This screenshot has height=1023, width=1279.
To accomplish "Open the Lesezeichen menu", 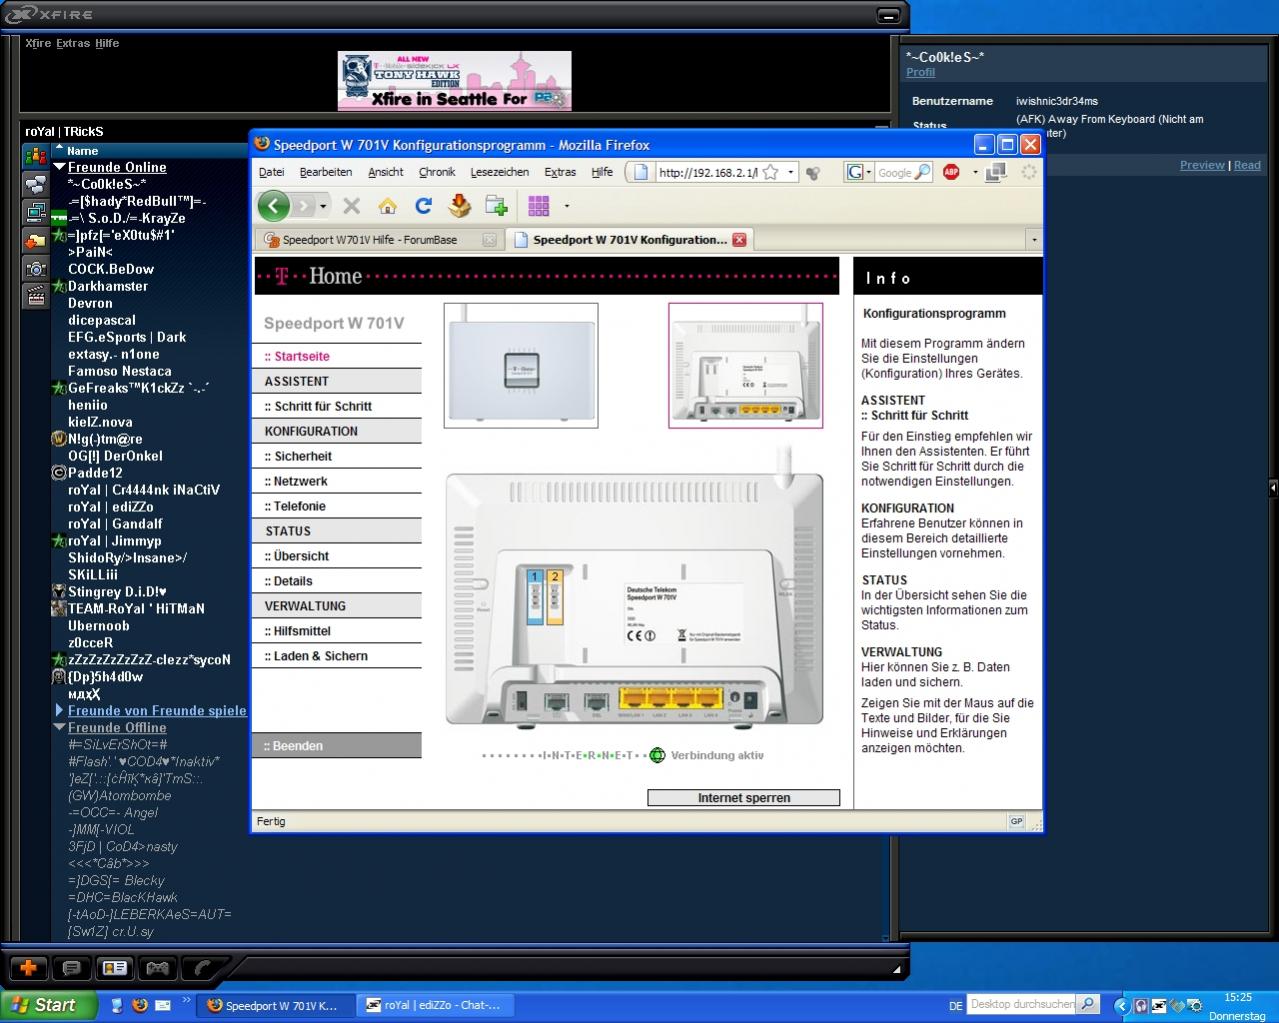I will [500, 172].
